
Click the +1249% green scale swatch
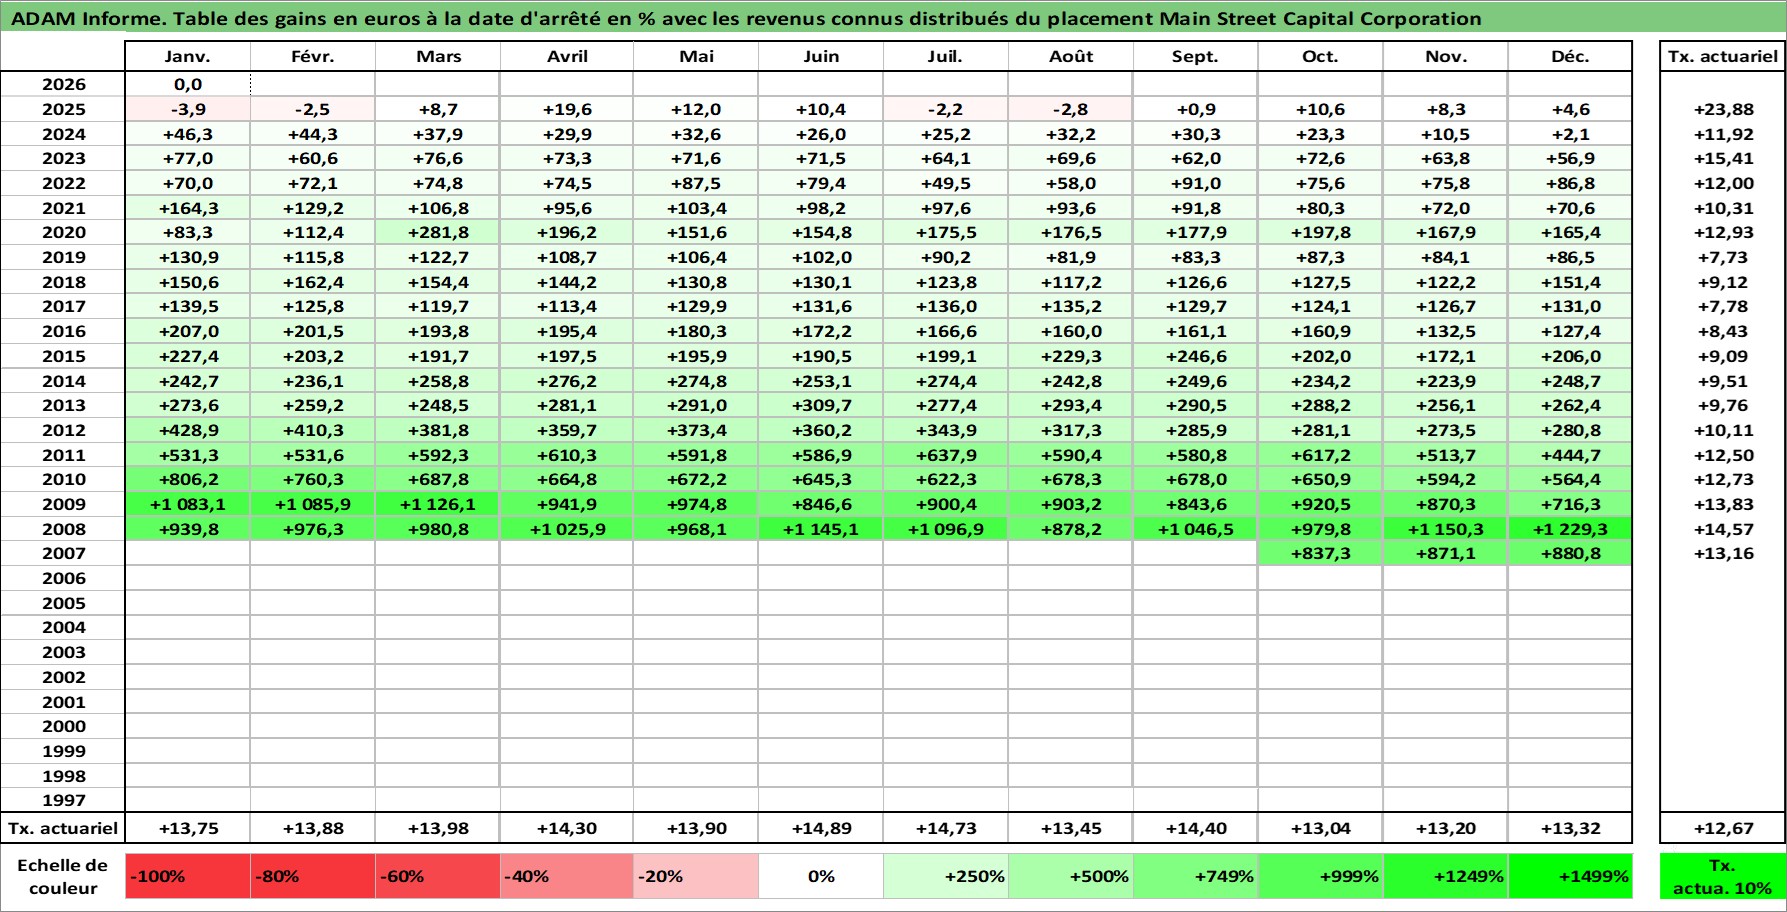1446,876
